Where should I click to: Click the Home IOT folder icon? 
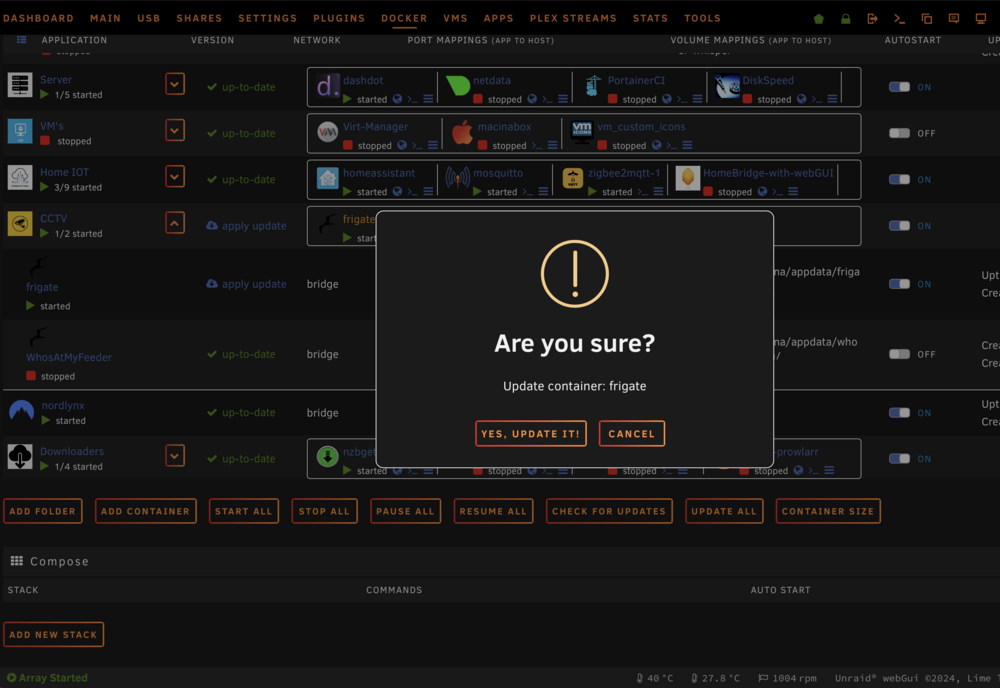[x=20, y=177]
